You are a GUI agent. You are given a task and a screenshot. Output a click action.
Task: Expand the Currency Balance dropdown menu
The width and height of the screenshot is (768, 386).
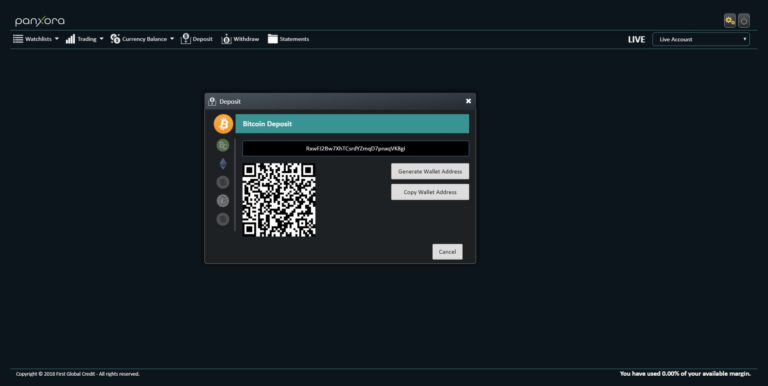(142, 39)
